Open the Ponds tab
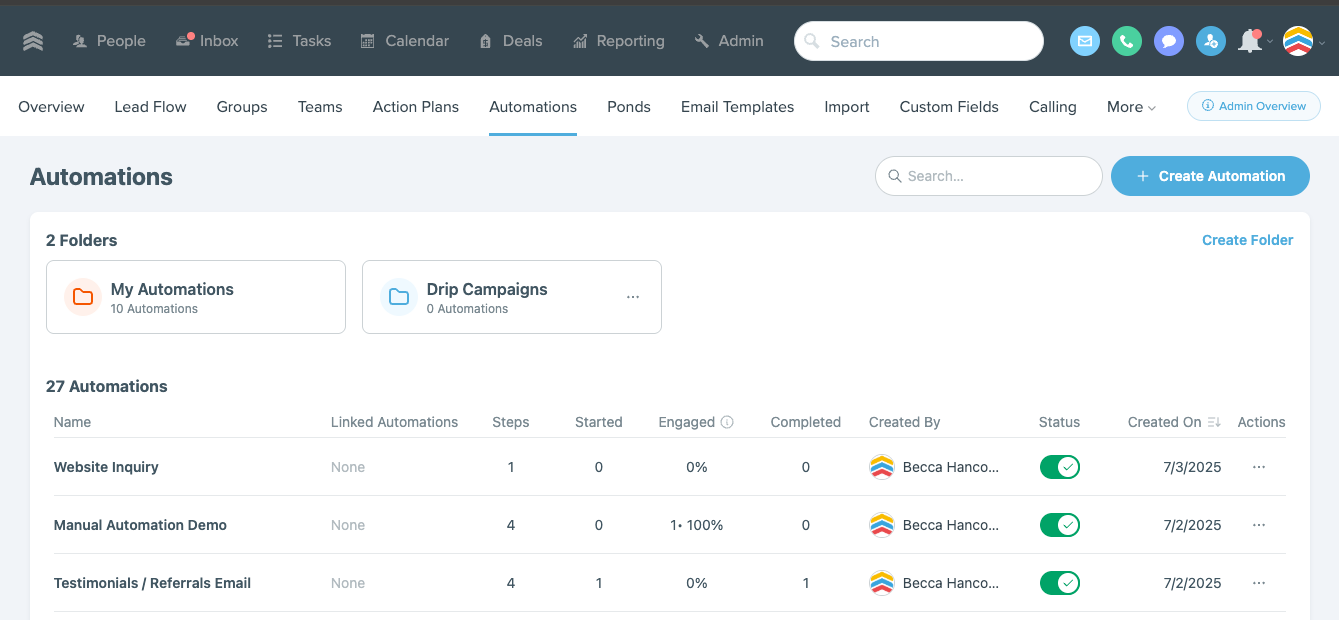 point(629,107)
